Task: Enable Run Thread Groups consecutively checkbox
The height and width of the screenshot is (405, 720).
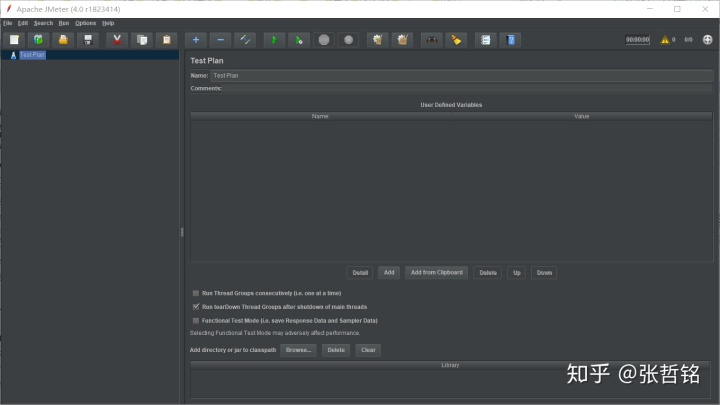Action: 196,293
